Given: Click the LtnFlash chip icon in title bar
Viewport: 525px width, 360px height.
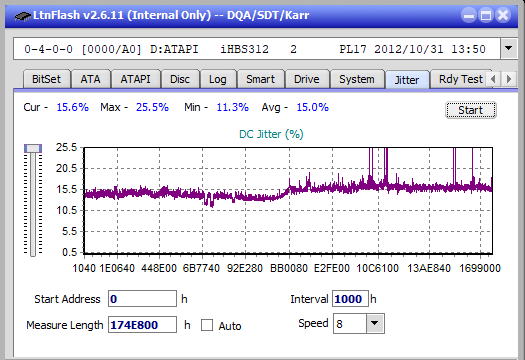Looking at the screenshot, I should click(23, 15).
